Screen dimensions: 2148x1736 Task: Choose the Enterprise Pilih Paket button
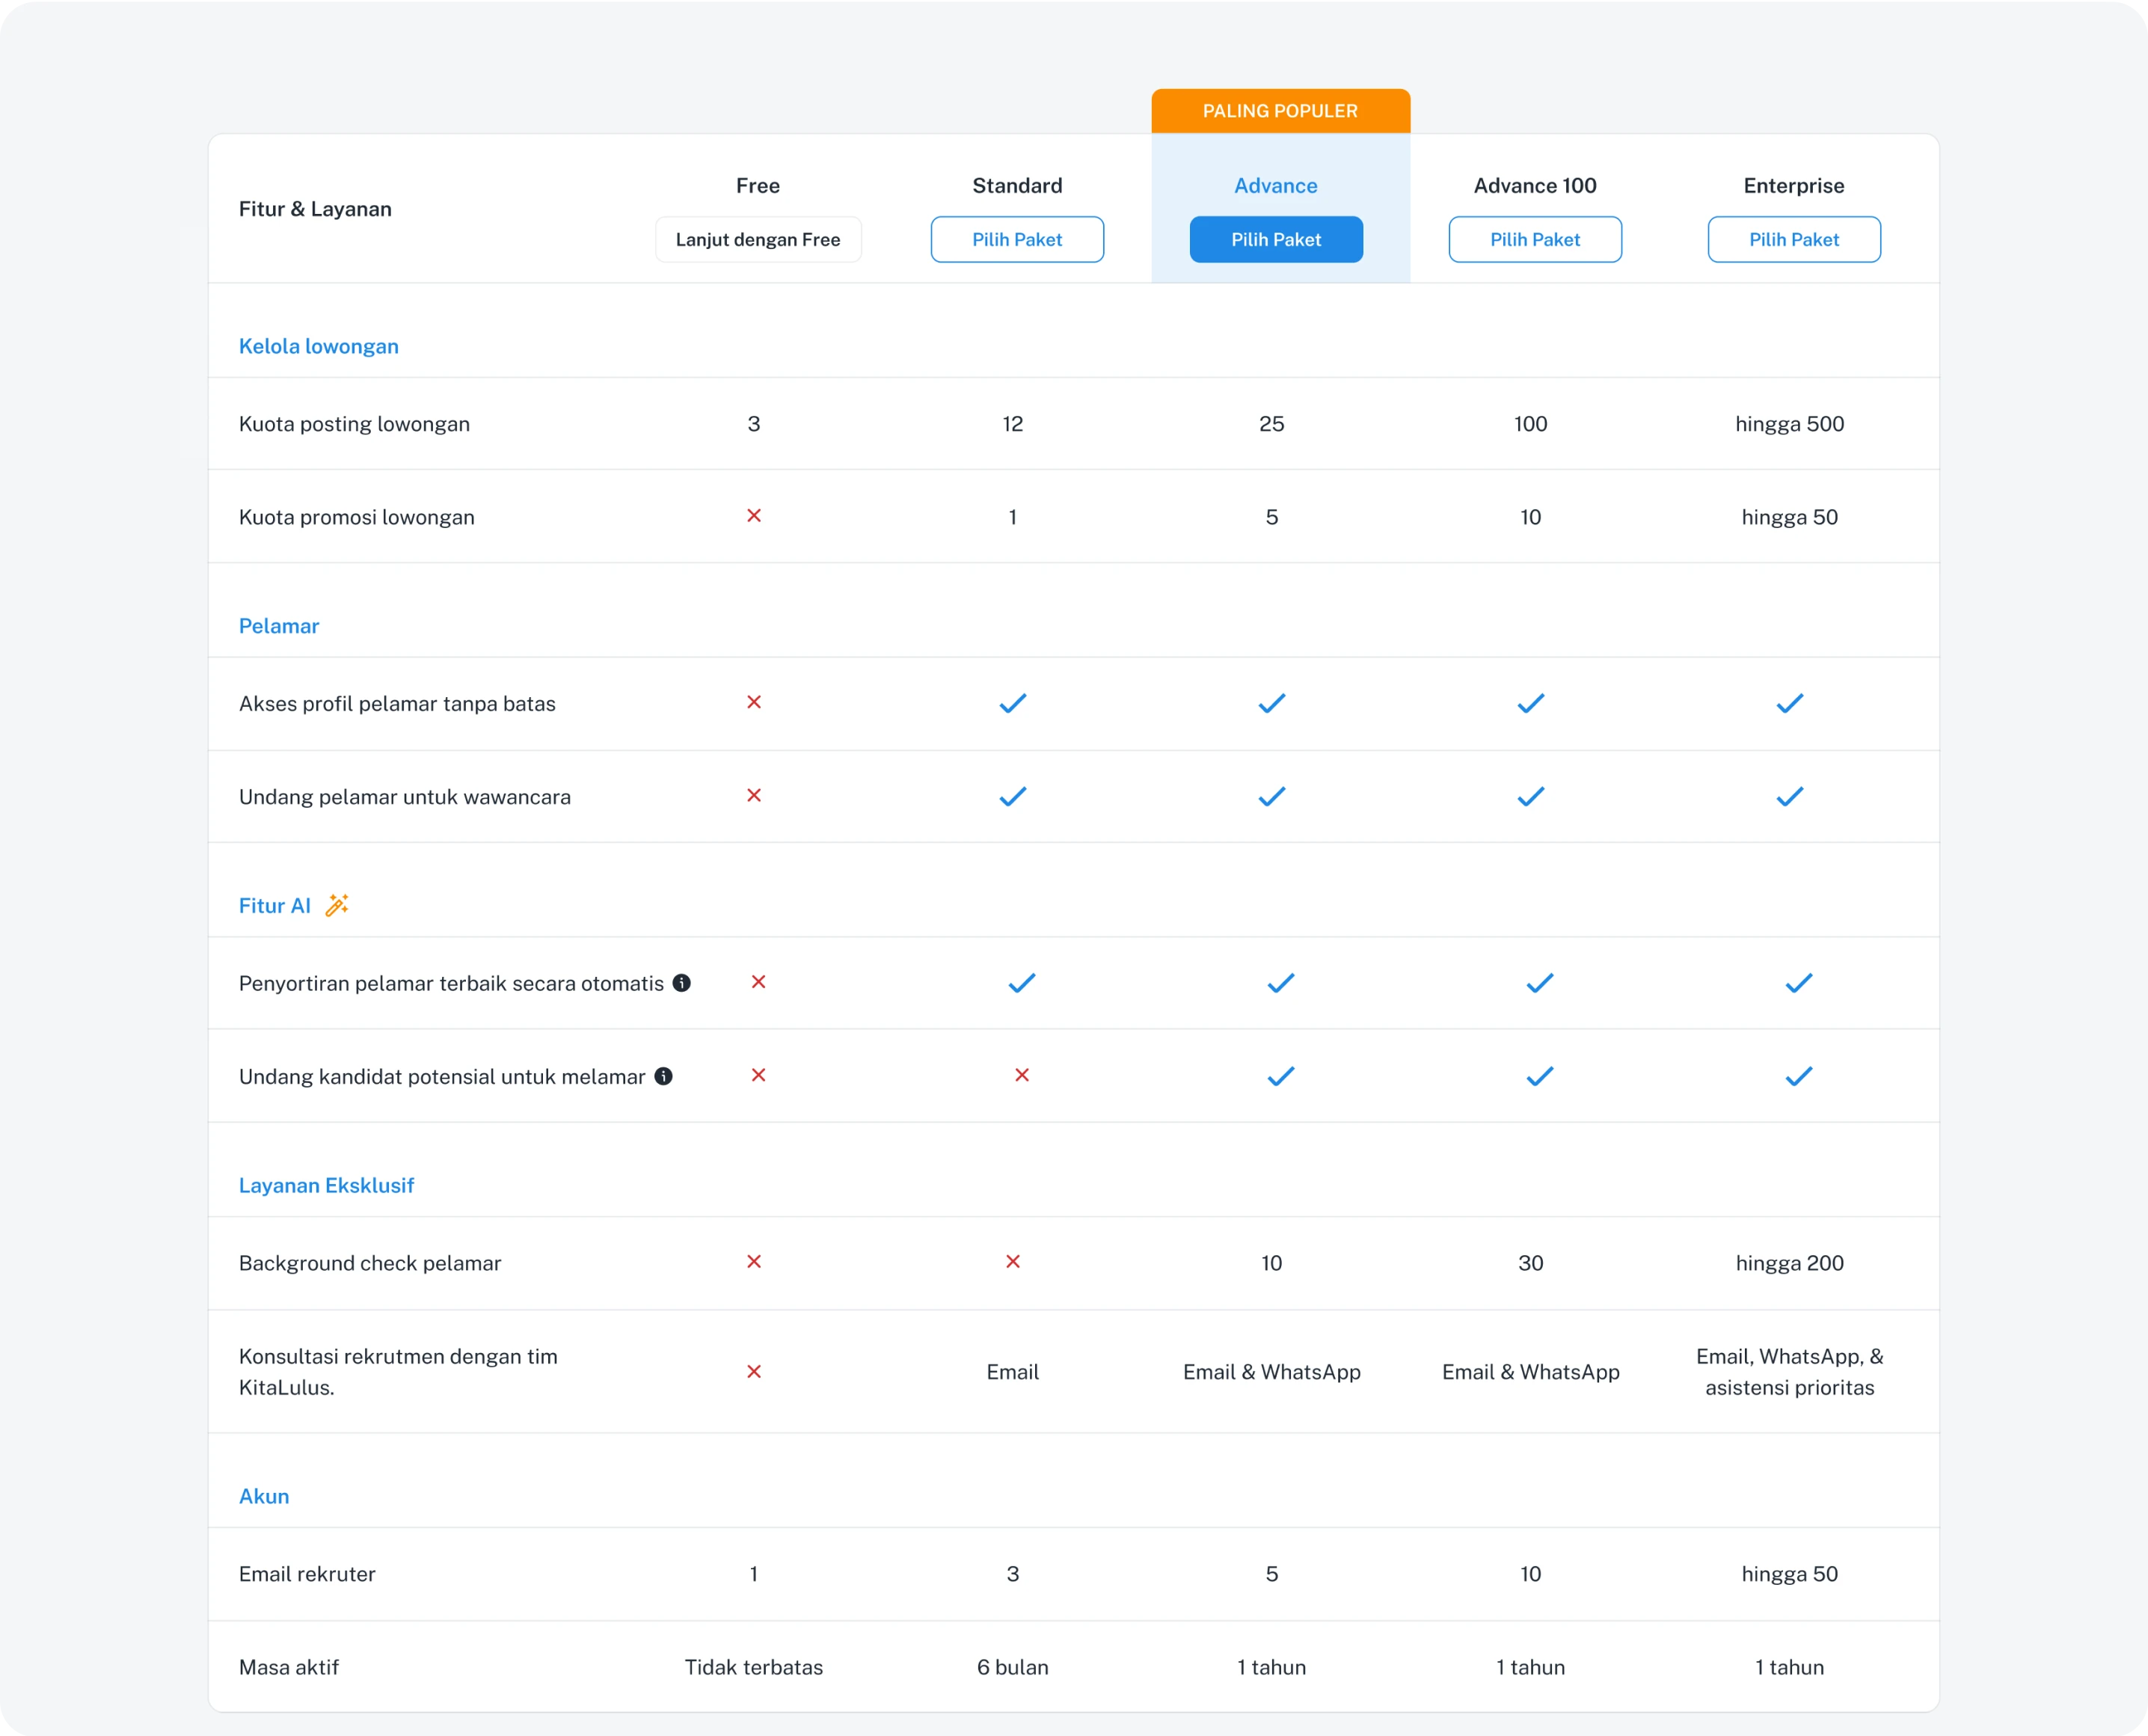pyautogui.click(x=1793, y=239)
